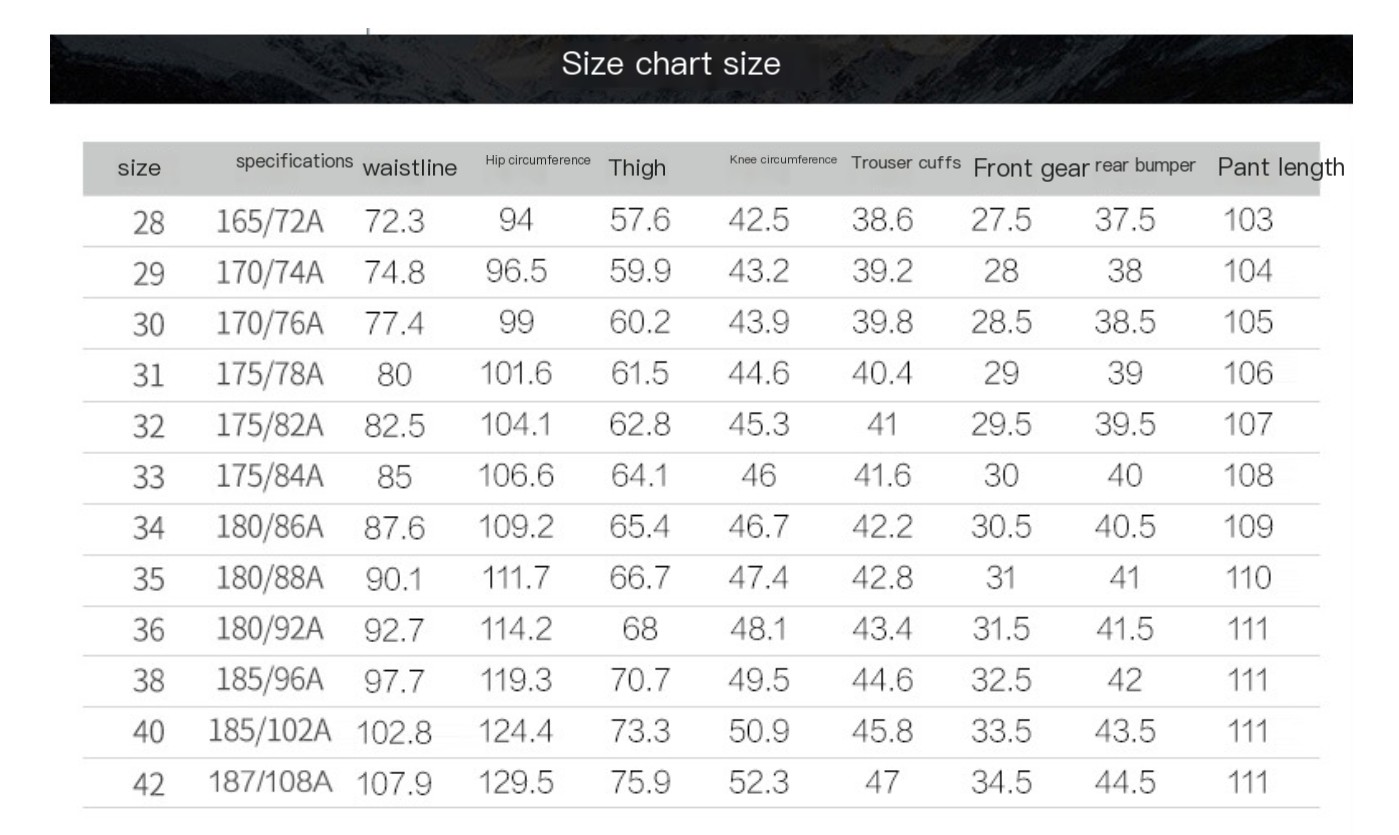Viewport: 1399px width, 835px height.
Task: Select pant length value 108
Action: click(1248, 475)
